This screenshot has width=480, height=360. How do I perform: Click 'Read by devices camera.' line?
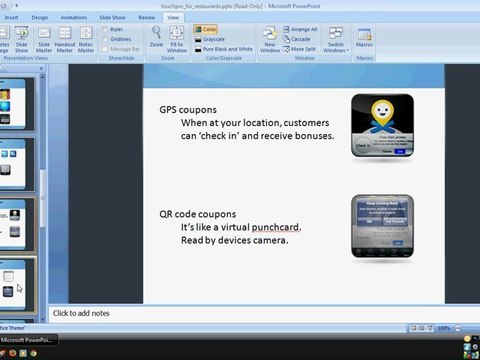point(235,240)
